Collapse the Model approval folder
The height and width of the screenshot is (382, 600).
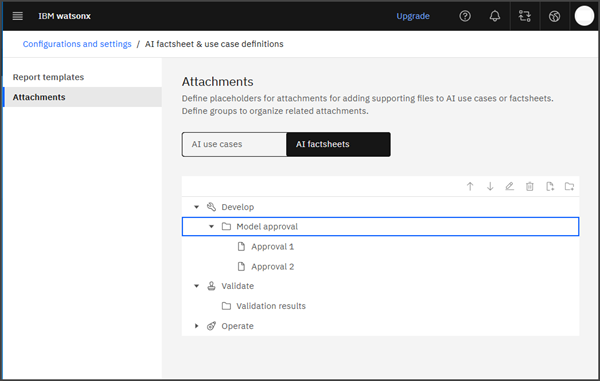click(x=211, y=227)
